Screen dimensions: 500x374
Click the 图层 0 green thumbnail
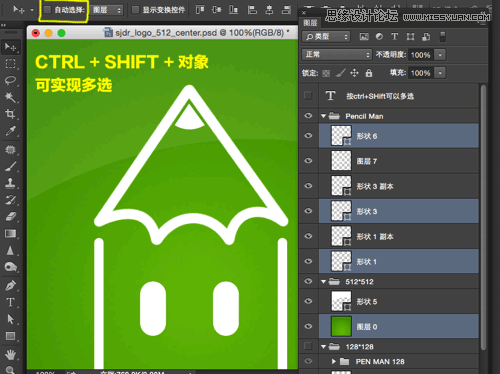click(x=341, y=326)
